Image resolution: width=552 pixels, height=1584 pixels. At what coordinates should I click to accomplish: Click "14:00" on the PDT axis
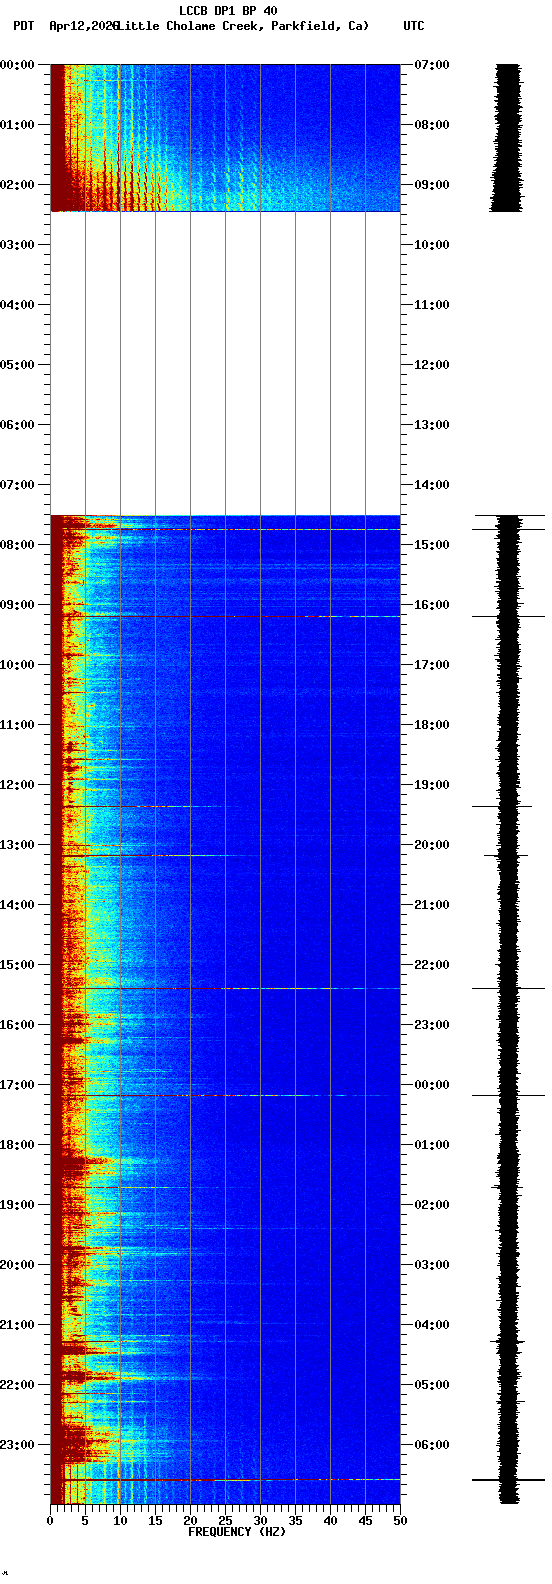pos(16,905)
